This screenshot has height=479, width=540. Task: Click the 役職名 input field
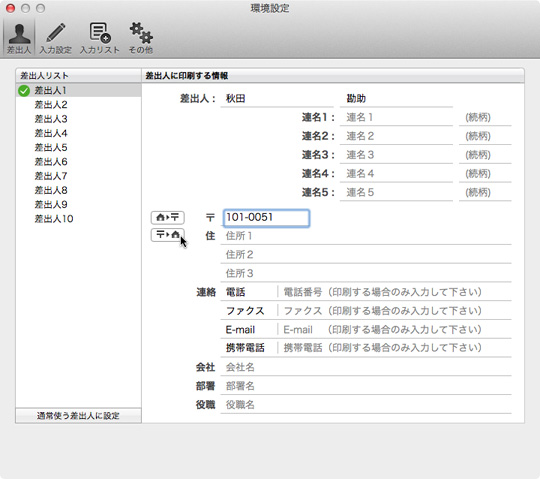(x=366, y=405)
